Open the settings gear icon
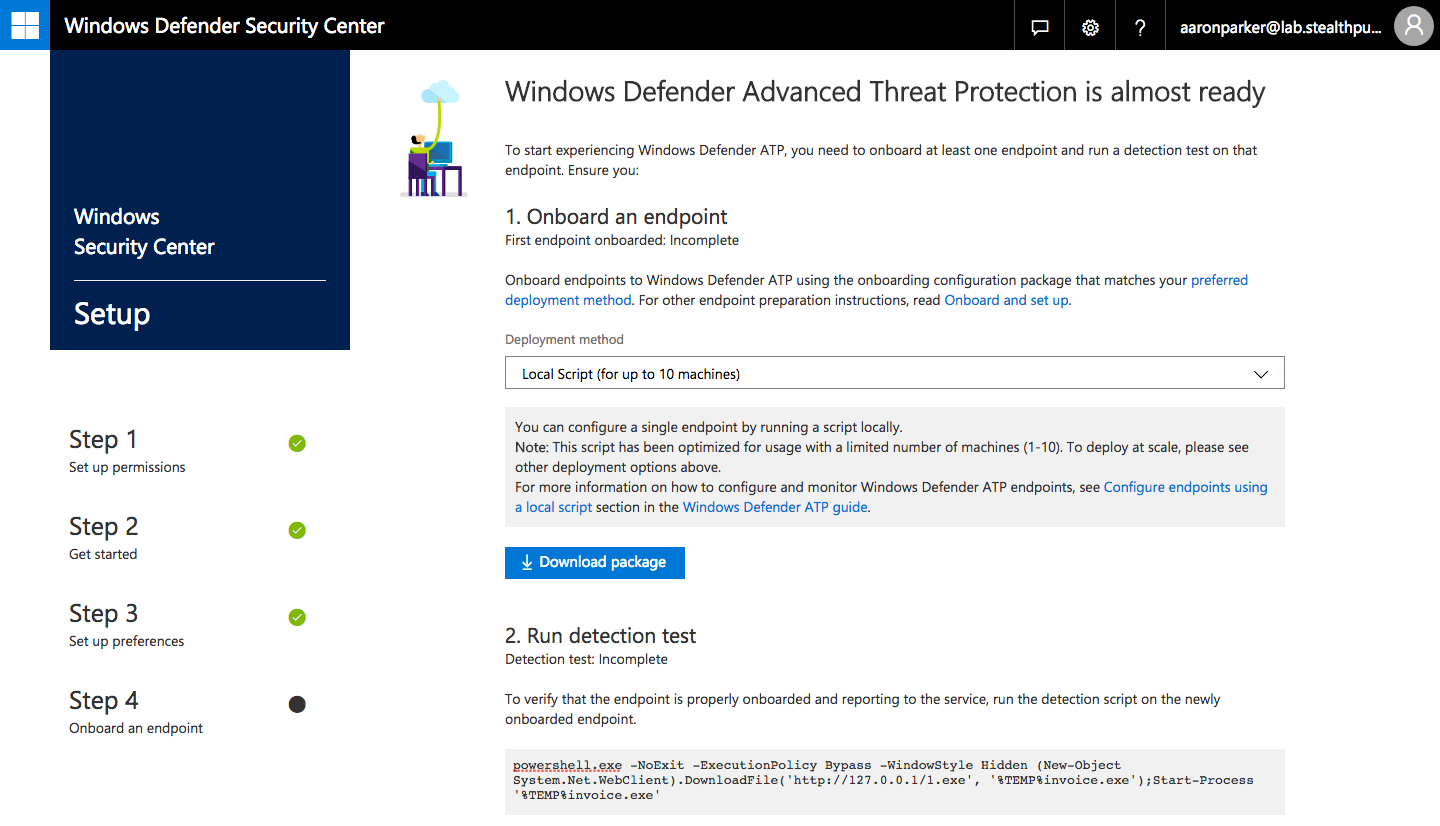 pos(1090,27)
